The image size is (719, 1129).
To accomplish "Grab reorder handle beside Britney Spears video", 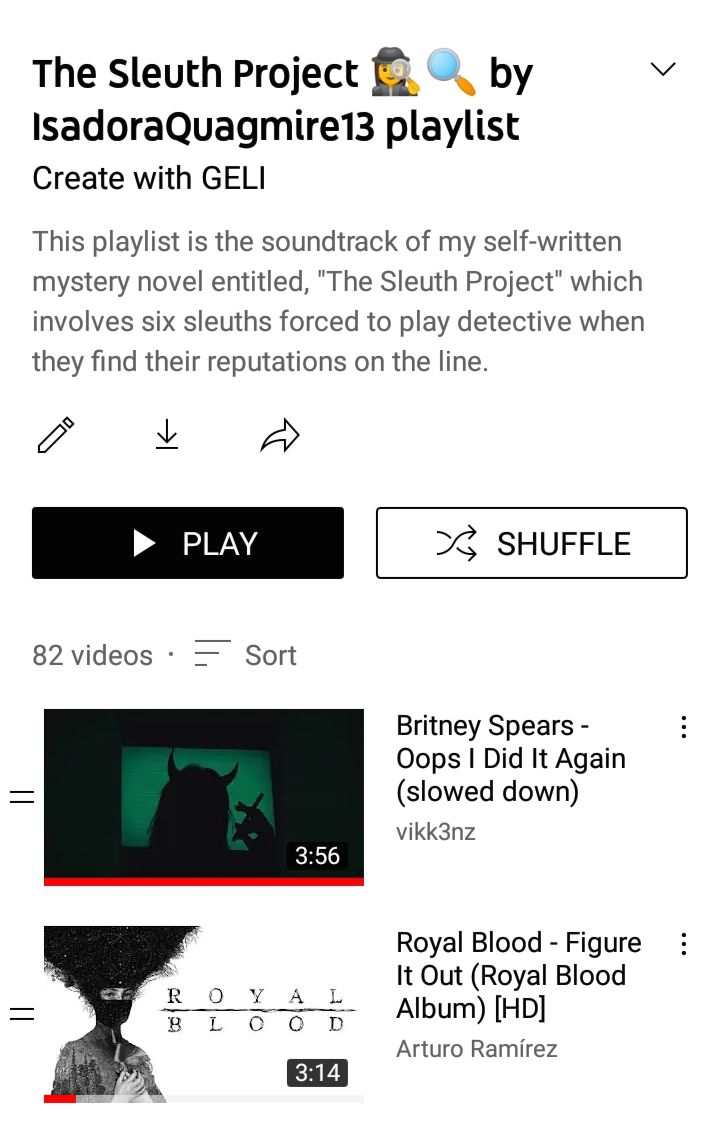I will [x=22, y=797].
